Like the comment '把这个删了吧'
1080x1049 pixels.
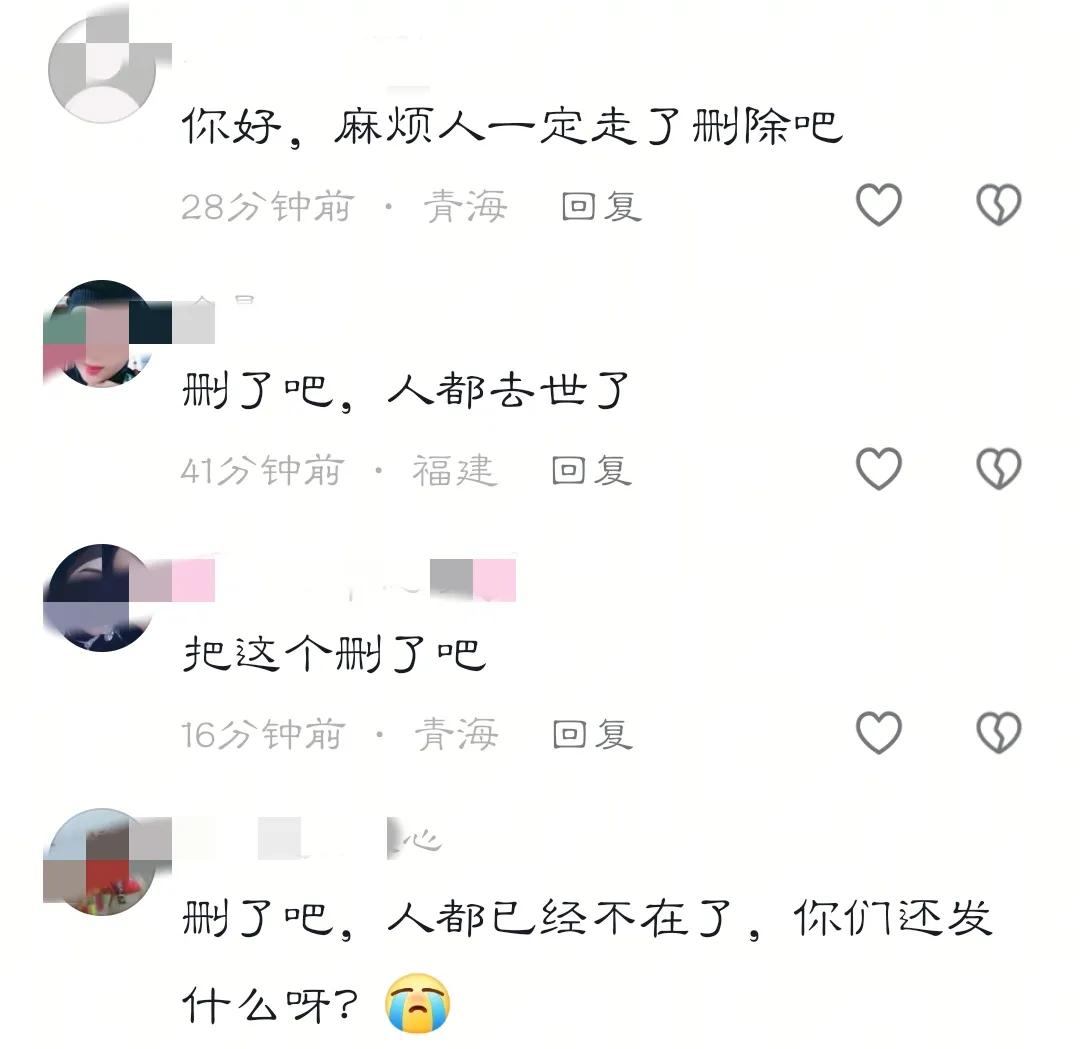pyautogui.click(x=878, y=733)
